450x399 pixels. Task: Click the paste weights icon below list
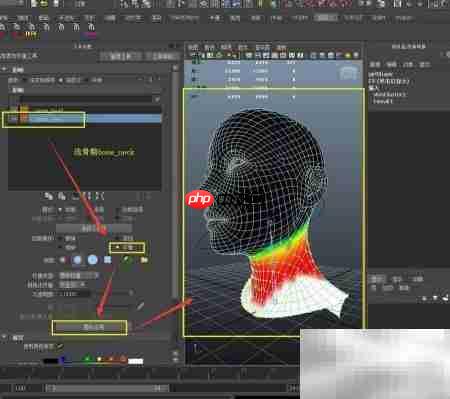pyautogui.click(x=62, y=196)
